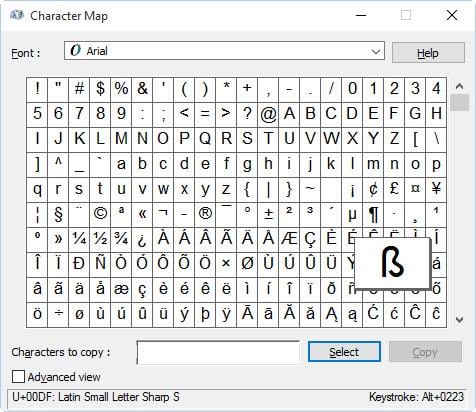Select the at sign @ character
This screenshot has width=476, height=412.
point(268,114)
